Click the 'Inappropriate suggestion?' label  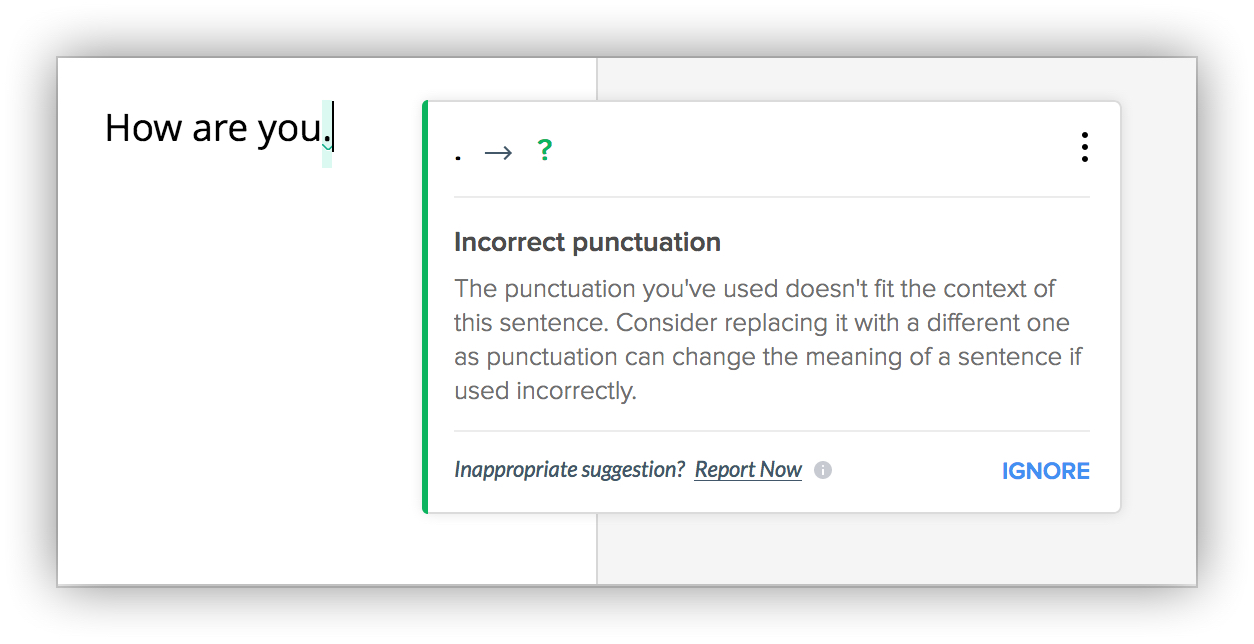(569, 470)
